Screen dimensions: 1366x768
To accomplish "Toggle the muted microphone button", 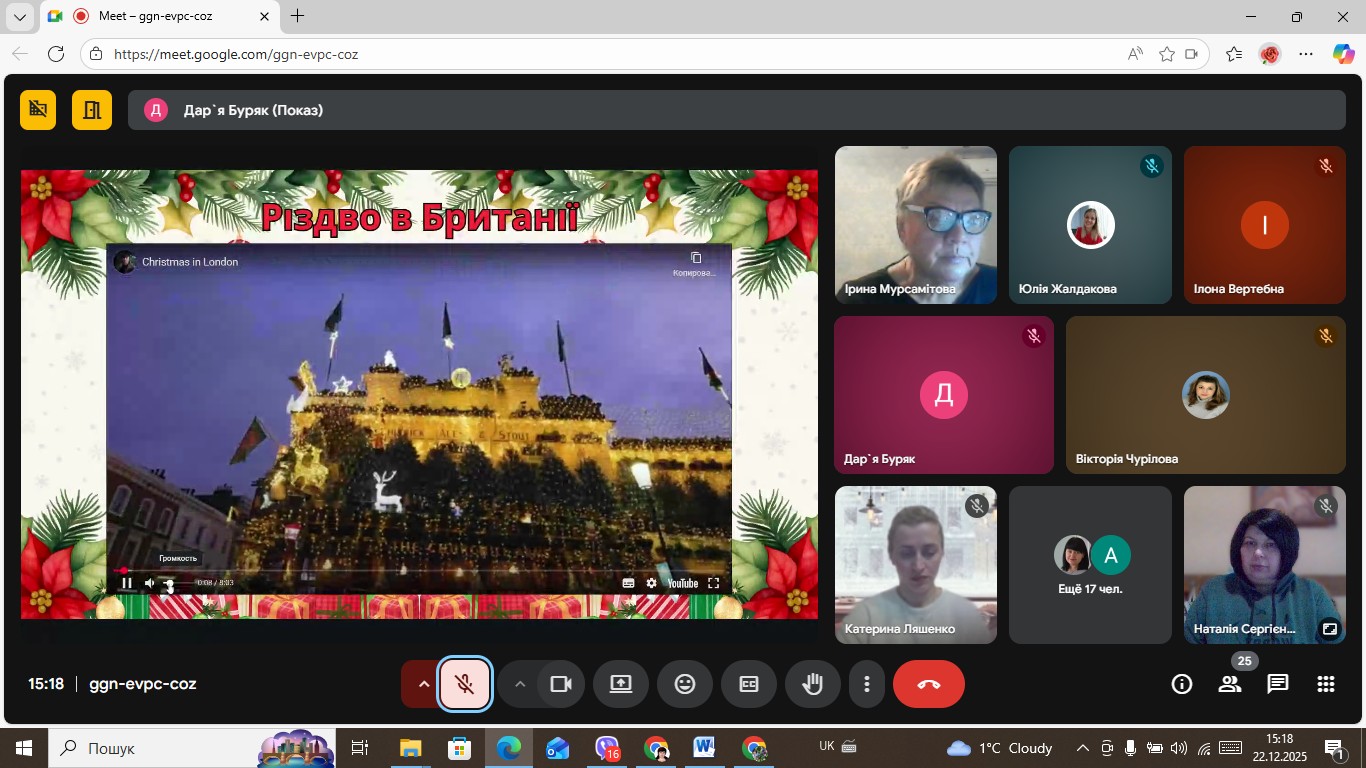I will [465, 684].
